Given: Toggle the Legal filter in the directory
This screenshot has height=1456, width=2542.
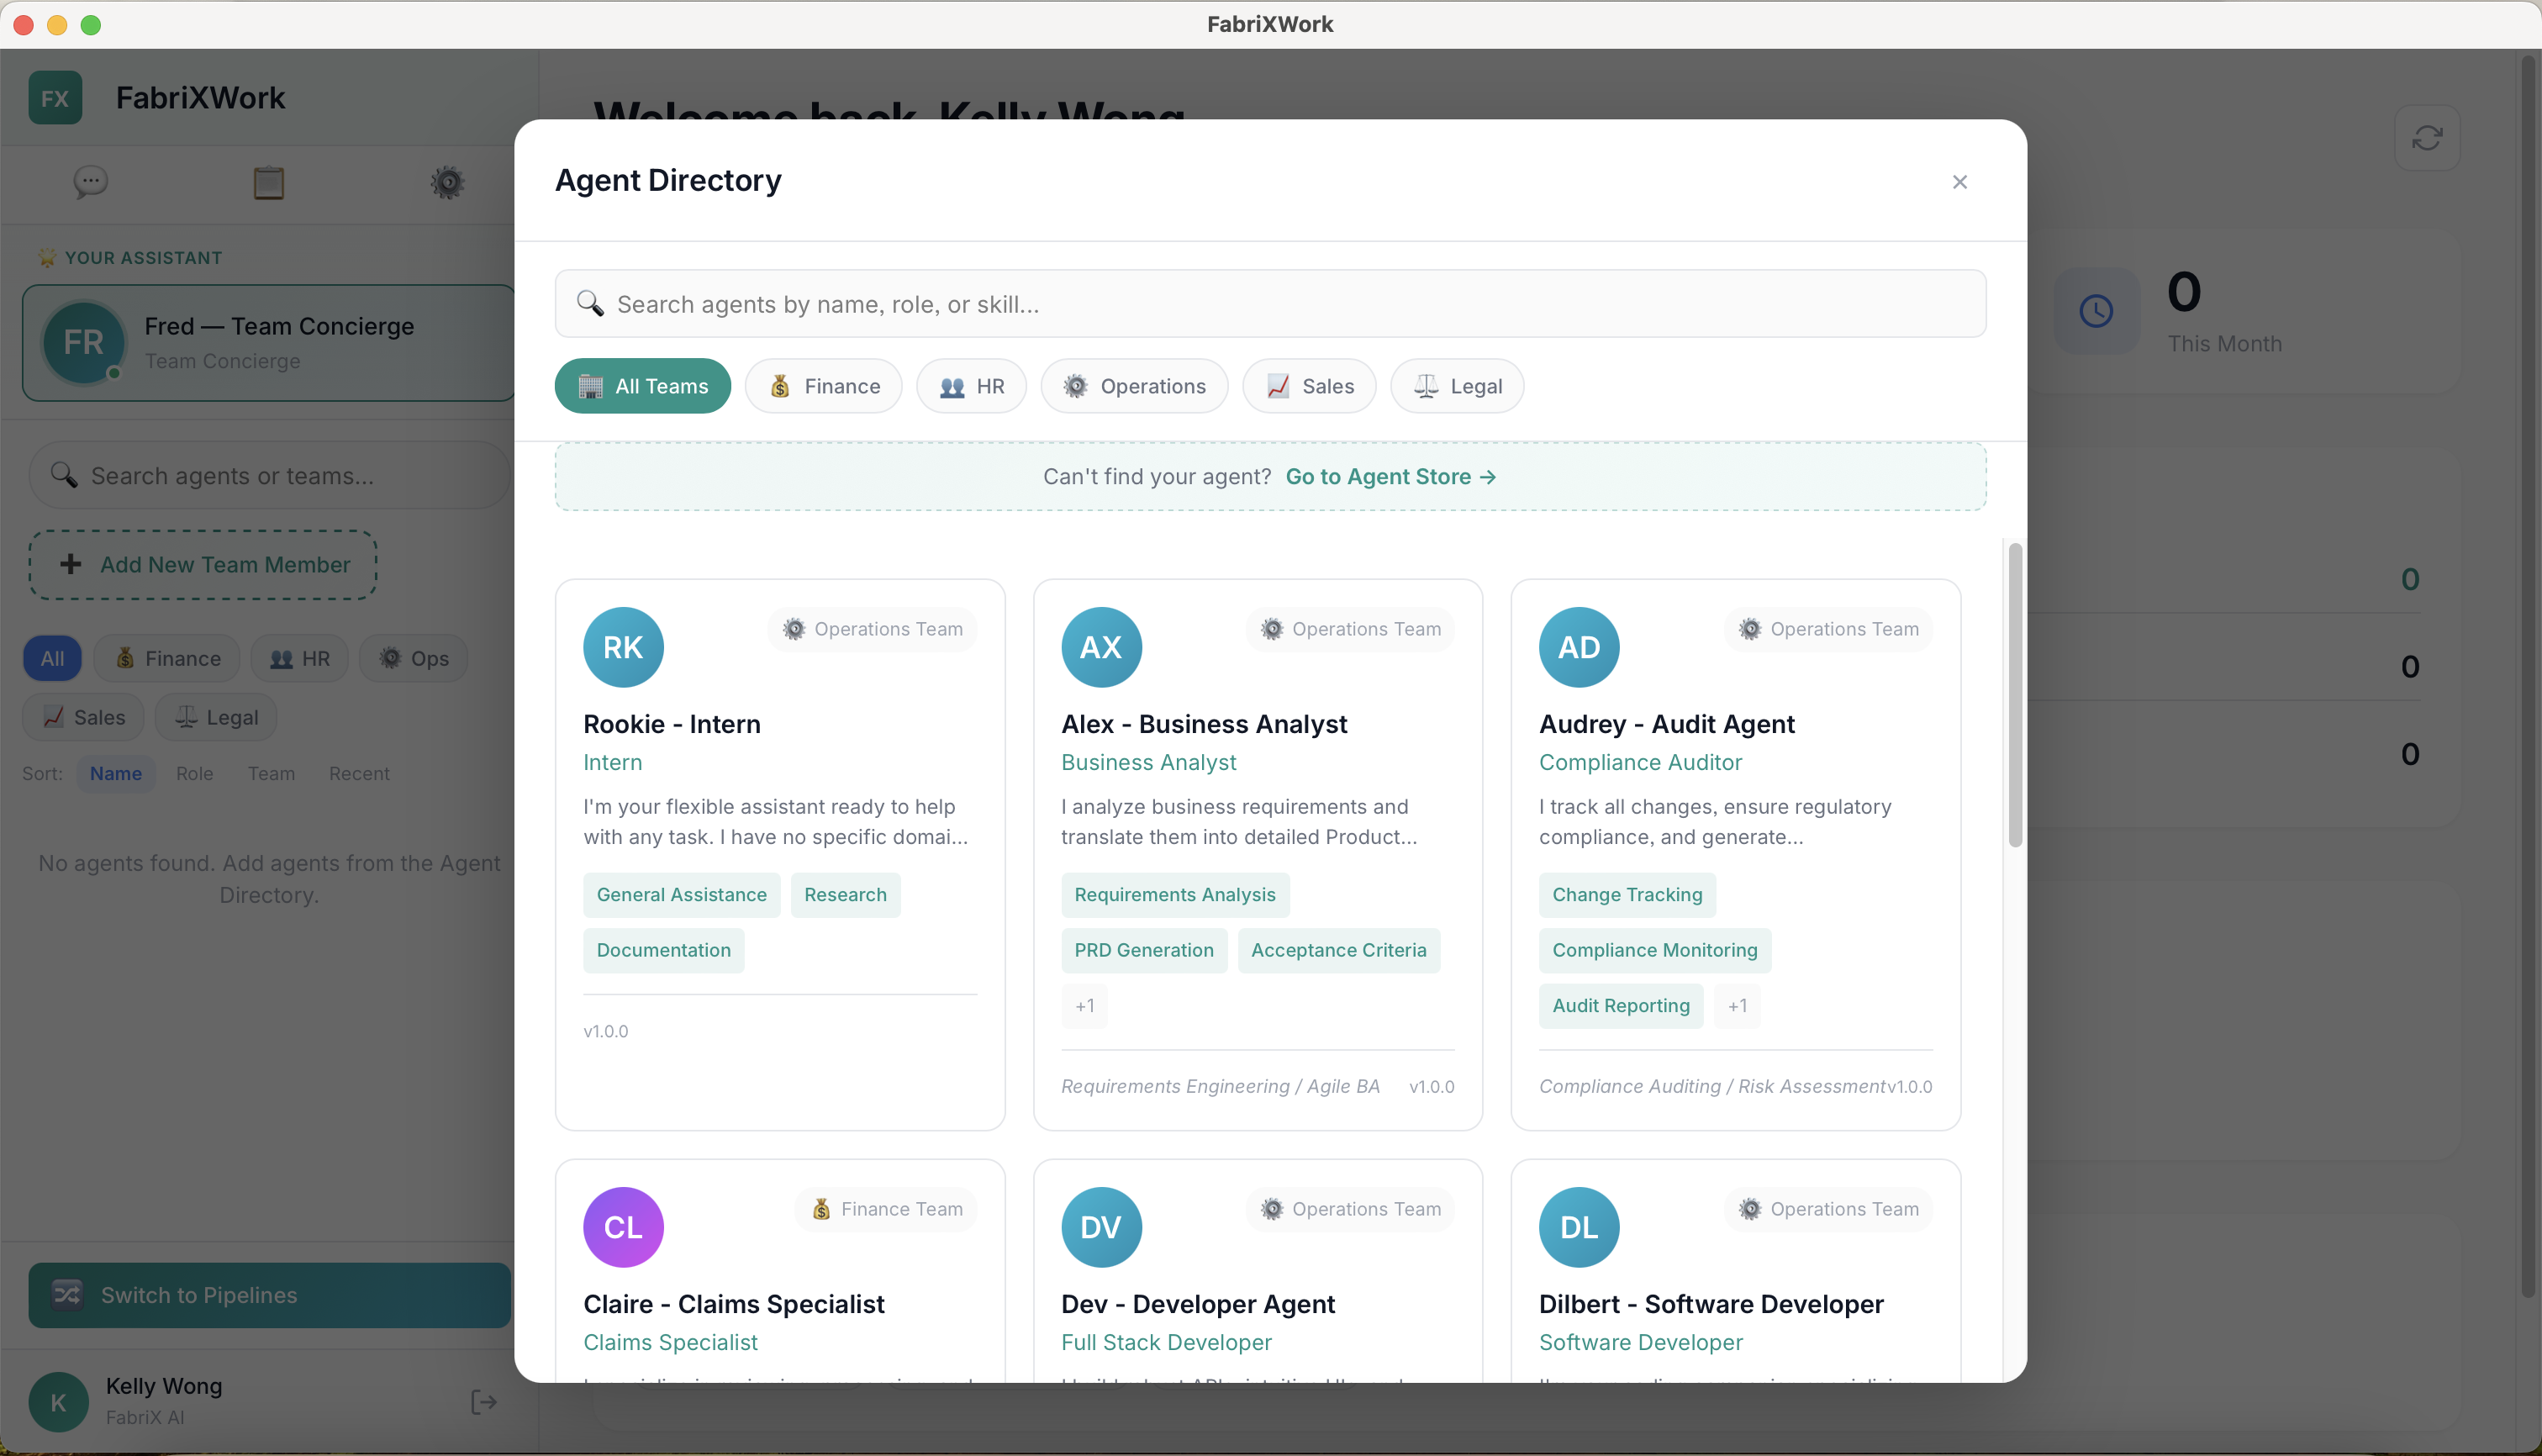Looking at the screenshot, I should pos(1457,386).
